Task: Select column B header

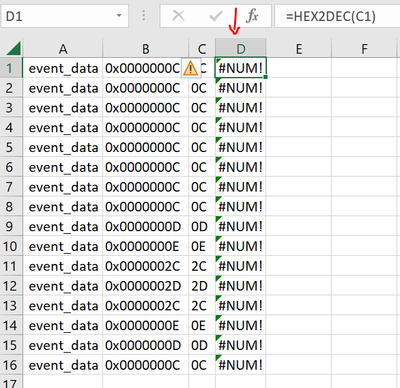Action: [146, 49]
